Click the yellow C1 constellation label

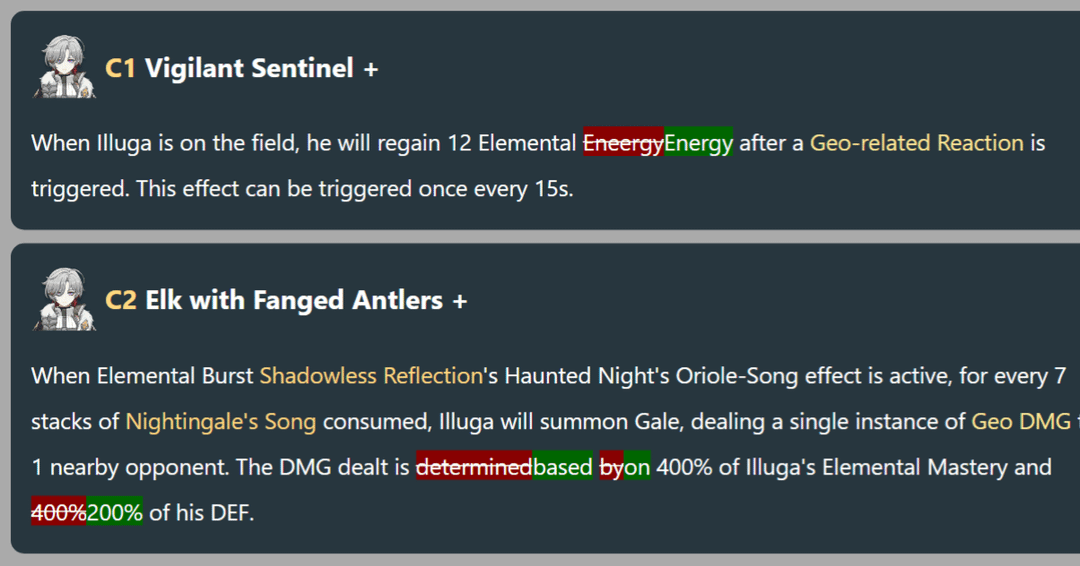[120, 69]
